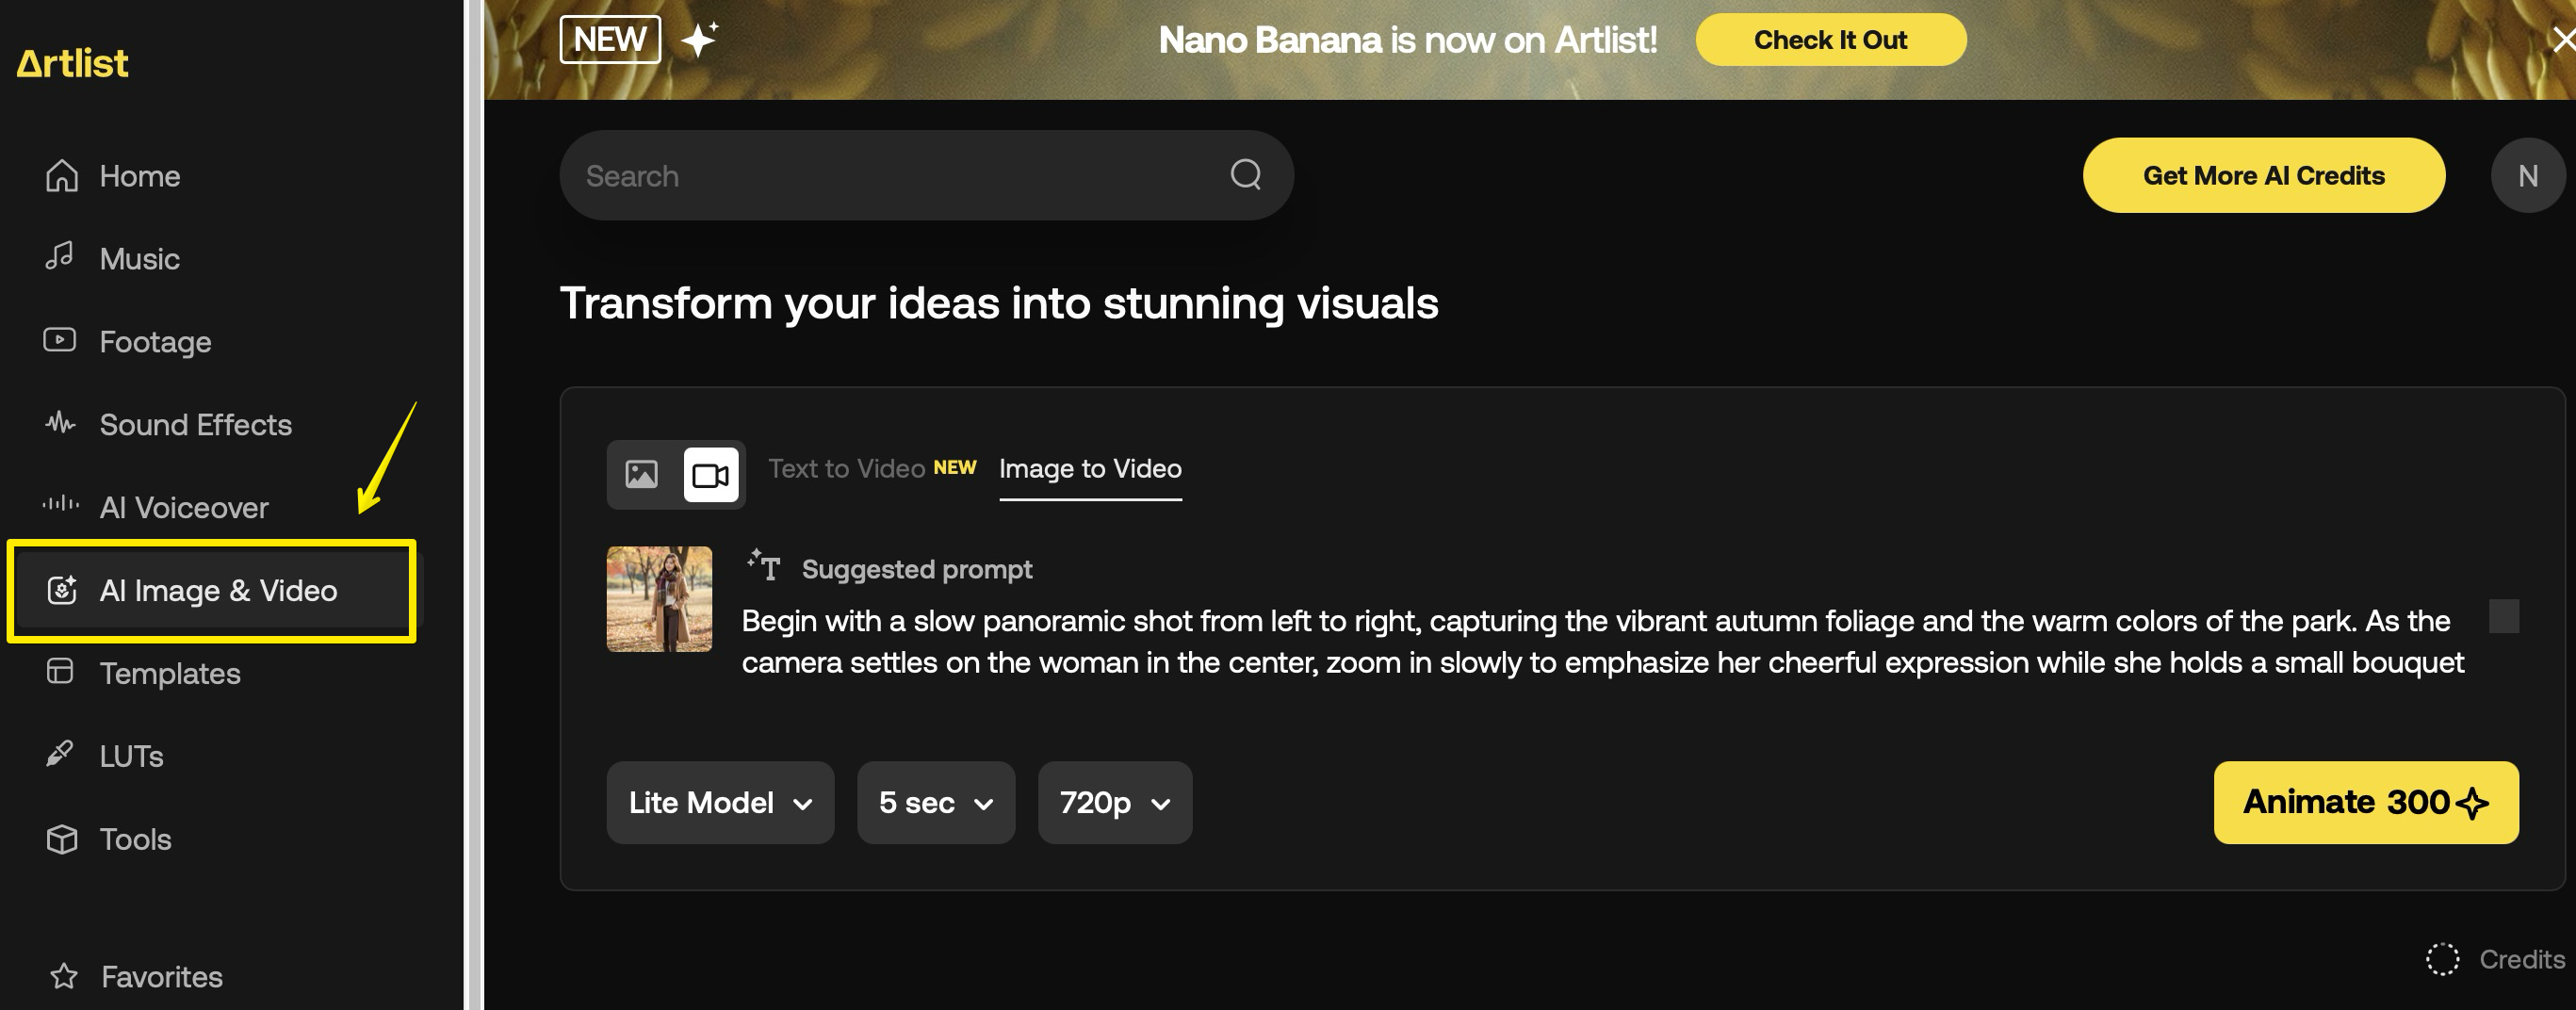Click the Credits circular indicator icon
This screenshot has height=1010, width=2576.
point(2442,959)
